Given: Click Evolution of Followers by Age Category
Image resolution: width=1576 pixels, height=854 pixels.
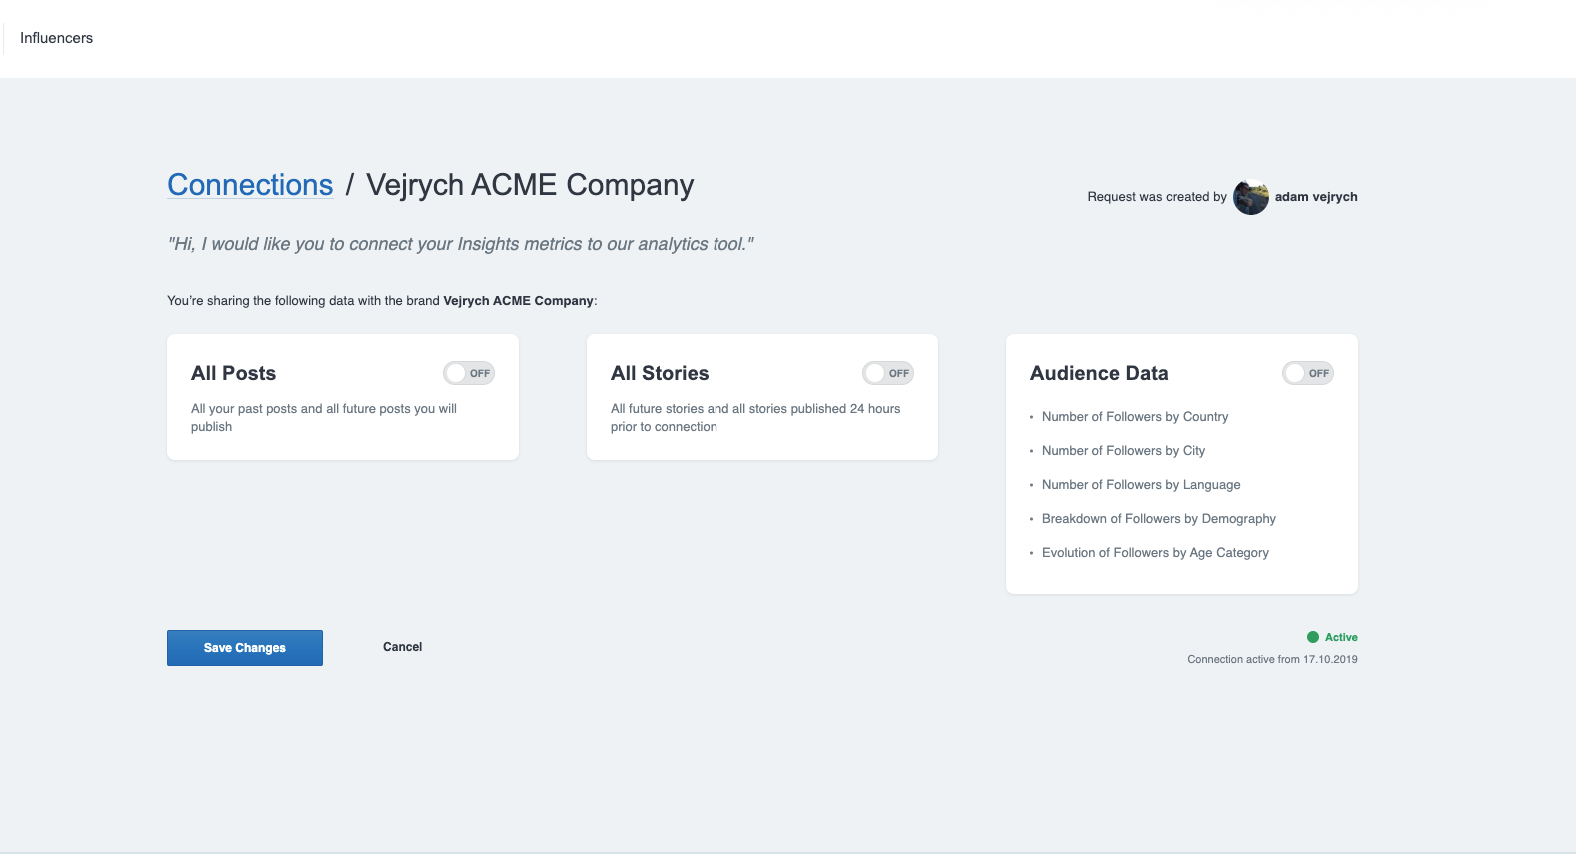Looking at the screenshot, I should point(1155,553).
